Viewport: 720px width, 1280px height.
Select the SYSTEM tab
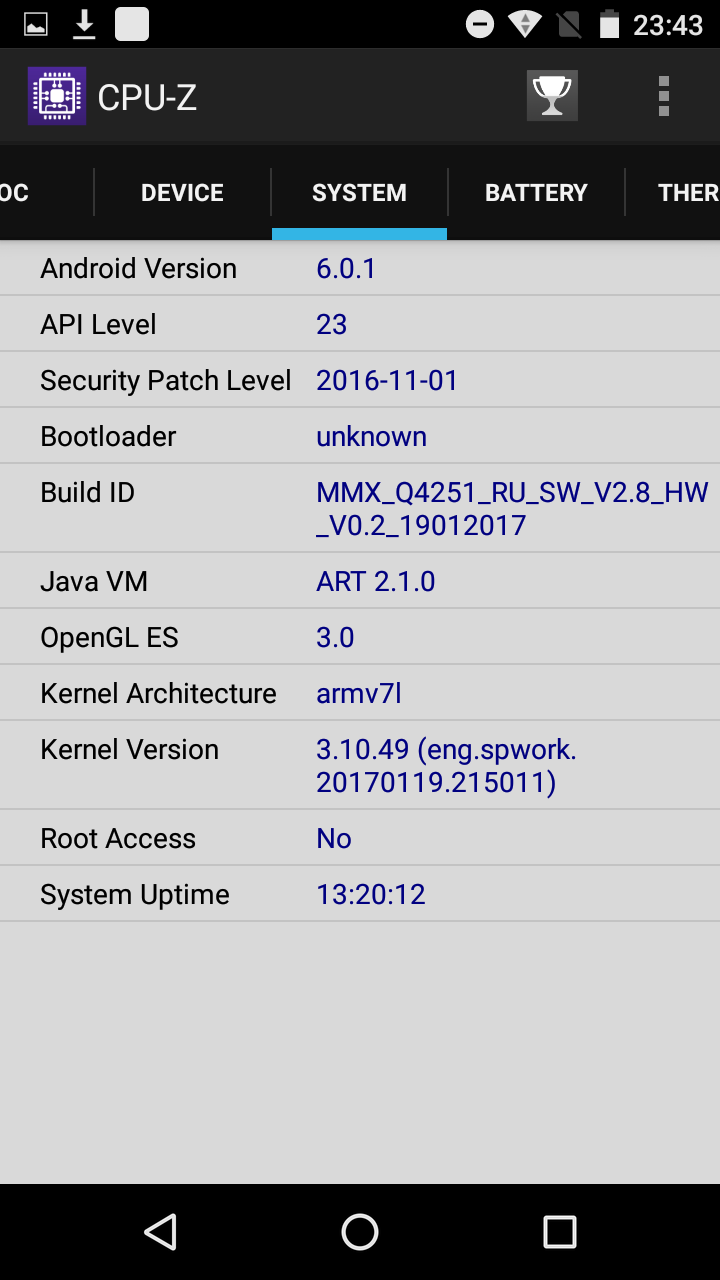pos(359,193)
